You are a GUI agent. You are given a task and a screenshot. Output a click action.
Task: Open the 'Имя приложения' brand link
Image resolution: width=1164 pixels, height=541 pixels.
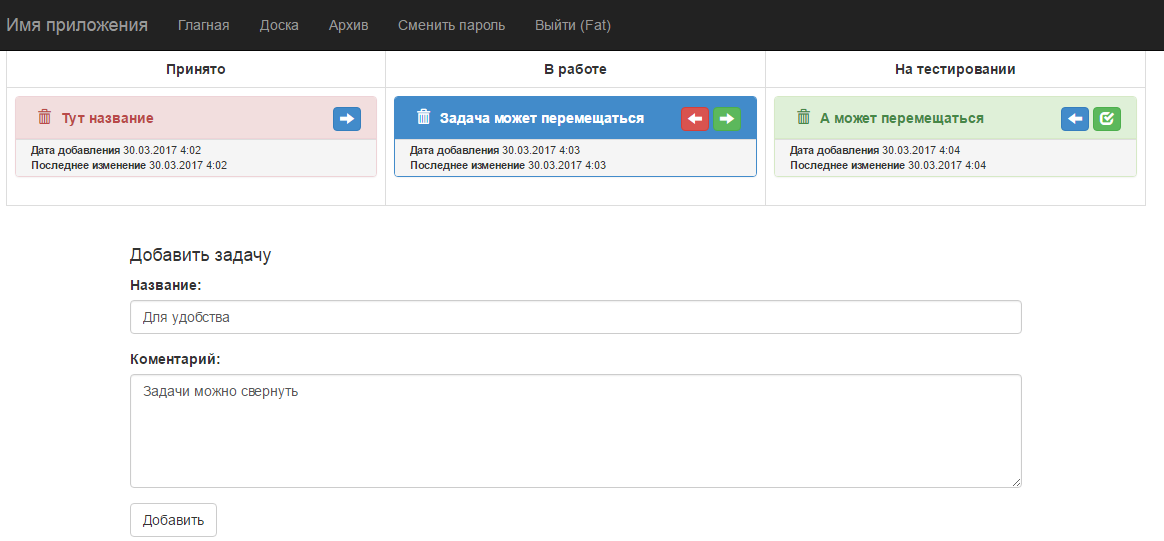[x=77, y=25]
